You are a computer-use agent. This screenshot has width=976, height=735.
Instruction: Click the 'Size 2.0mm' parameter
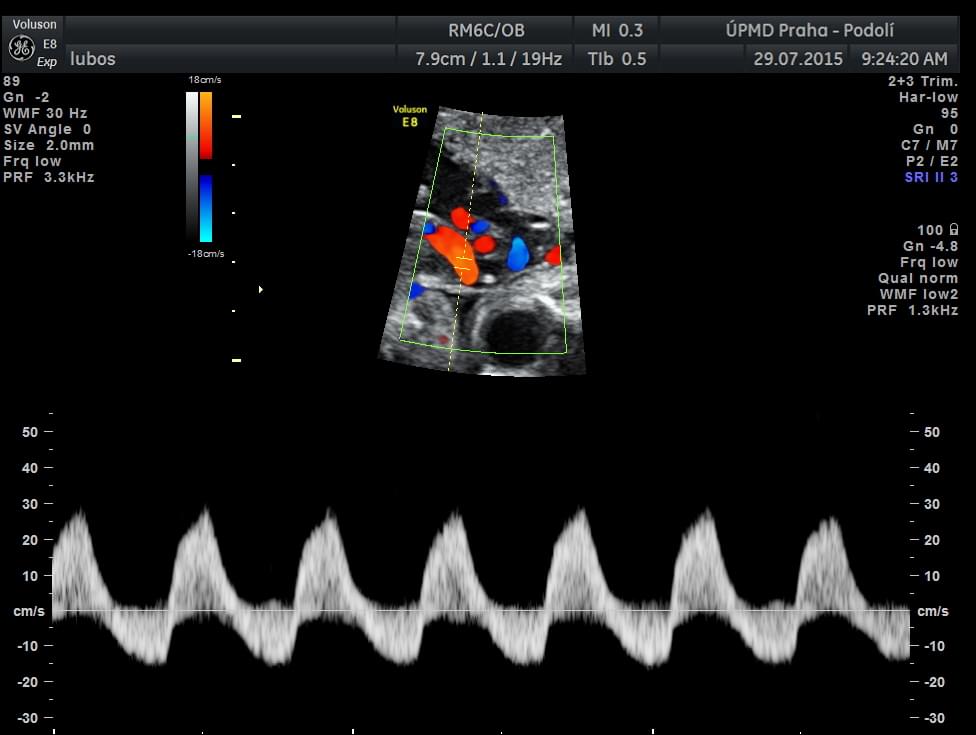pyautogui.click(x=49, y=146)
